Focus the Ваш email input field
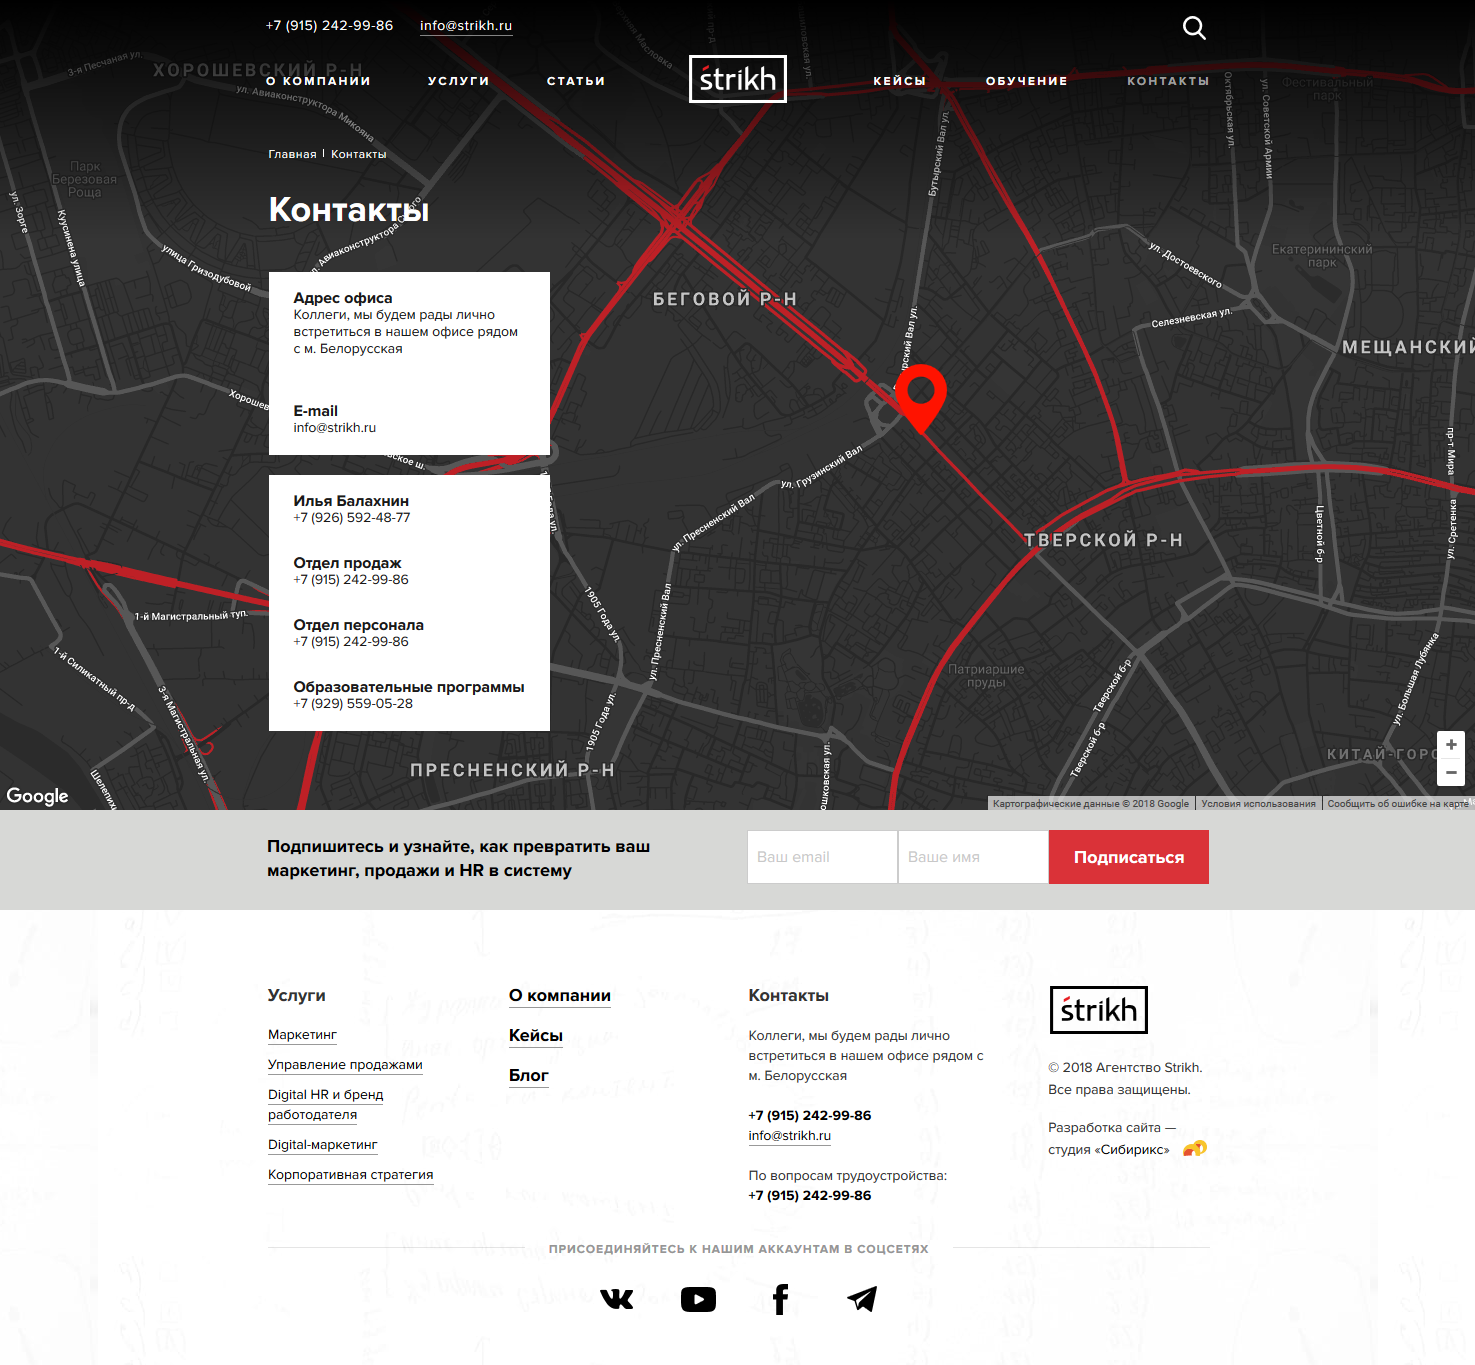 822,857
